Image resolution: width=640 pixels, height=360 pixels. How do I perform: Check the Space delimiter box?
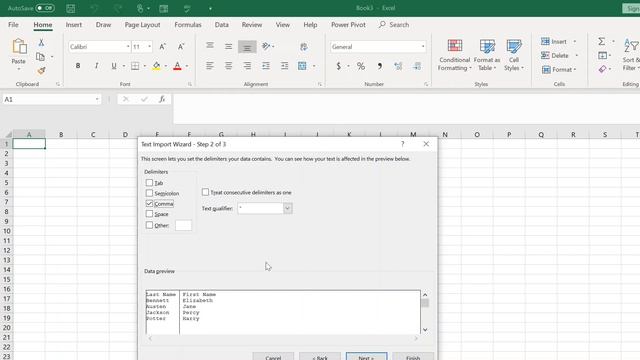click(x=149, y=214)
